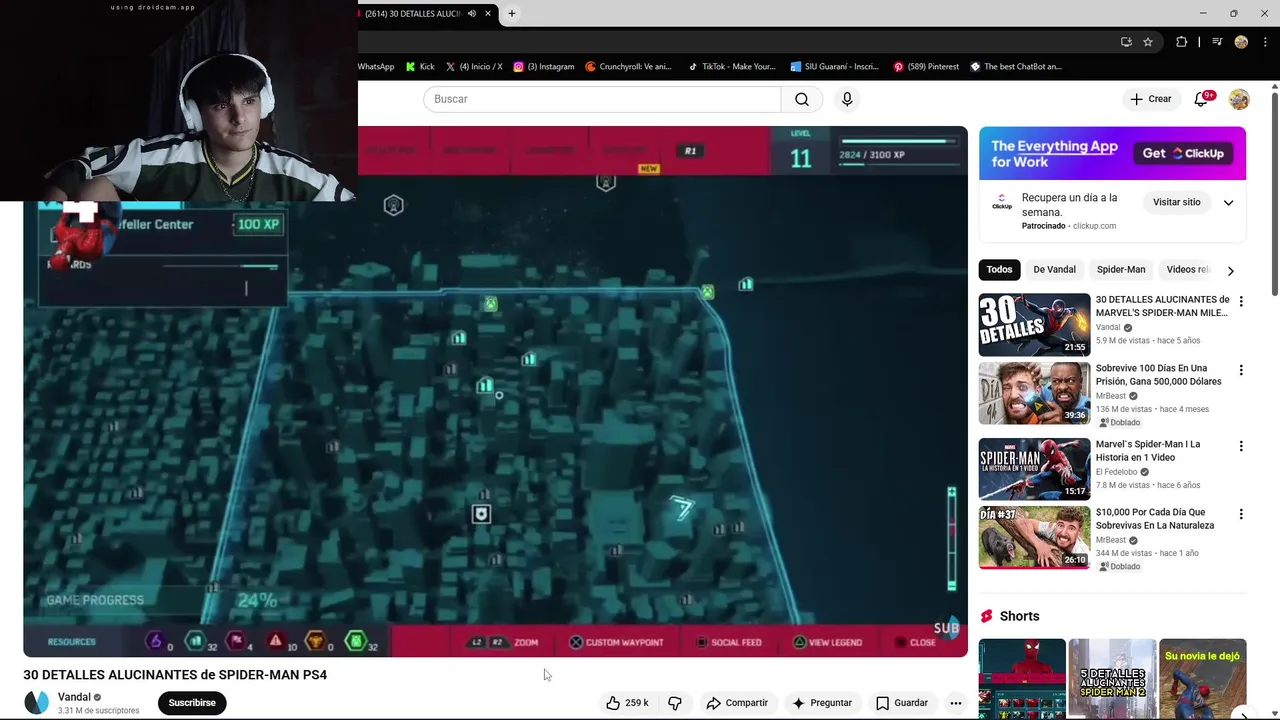Open Inicio / X bookmark
1280x720 pixels.
[474, 67]
